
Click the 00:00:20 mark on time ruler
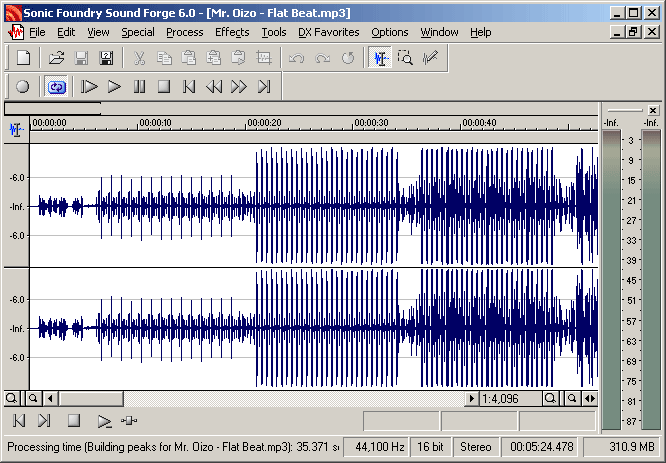click(x=264, y=123)
